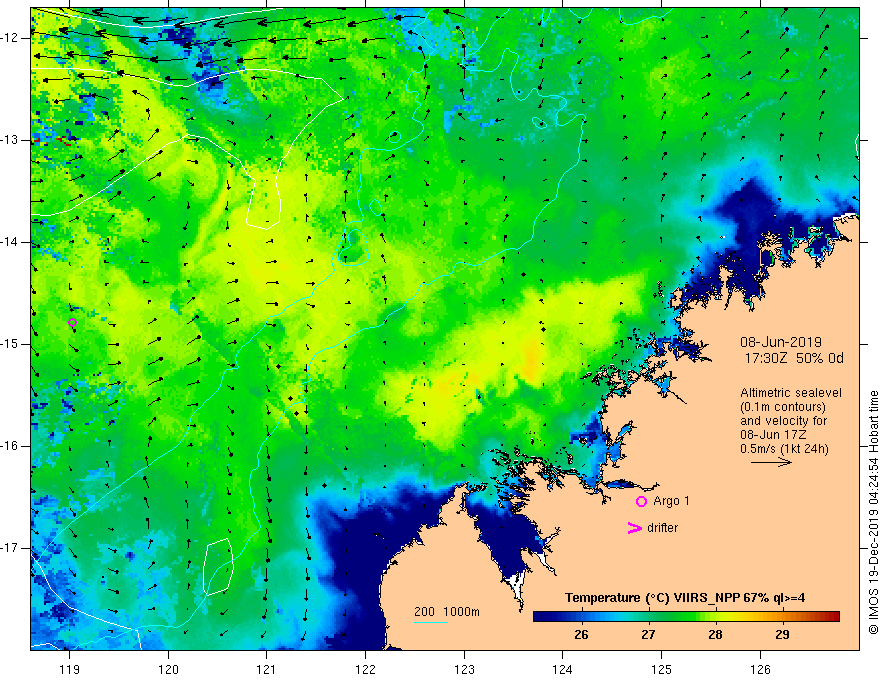The height and width of the screenshot is (680, 880).
Task: Click the 121 longitude axis label
Action: pyautogui.click(x=267, y=669)
